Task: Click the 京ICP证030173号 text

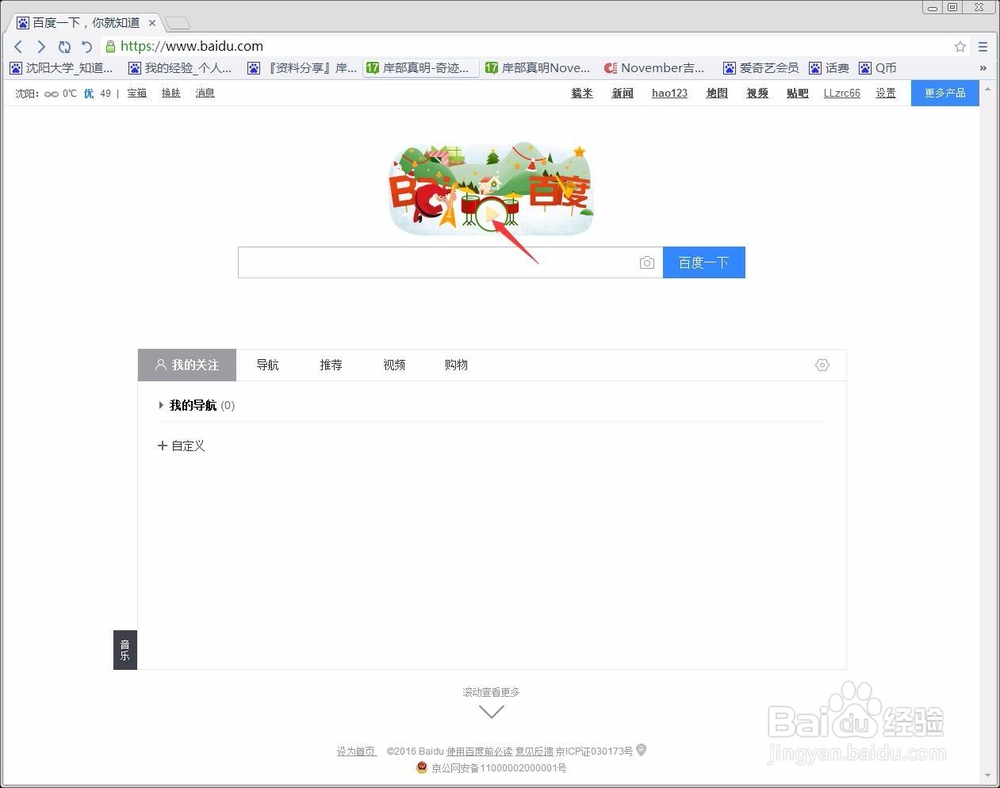Action: (594, 752)
